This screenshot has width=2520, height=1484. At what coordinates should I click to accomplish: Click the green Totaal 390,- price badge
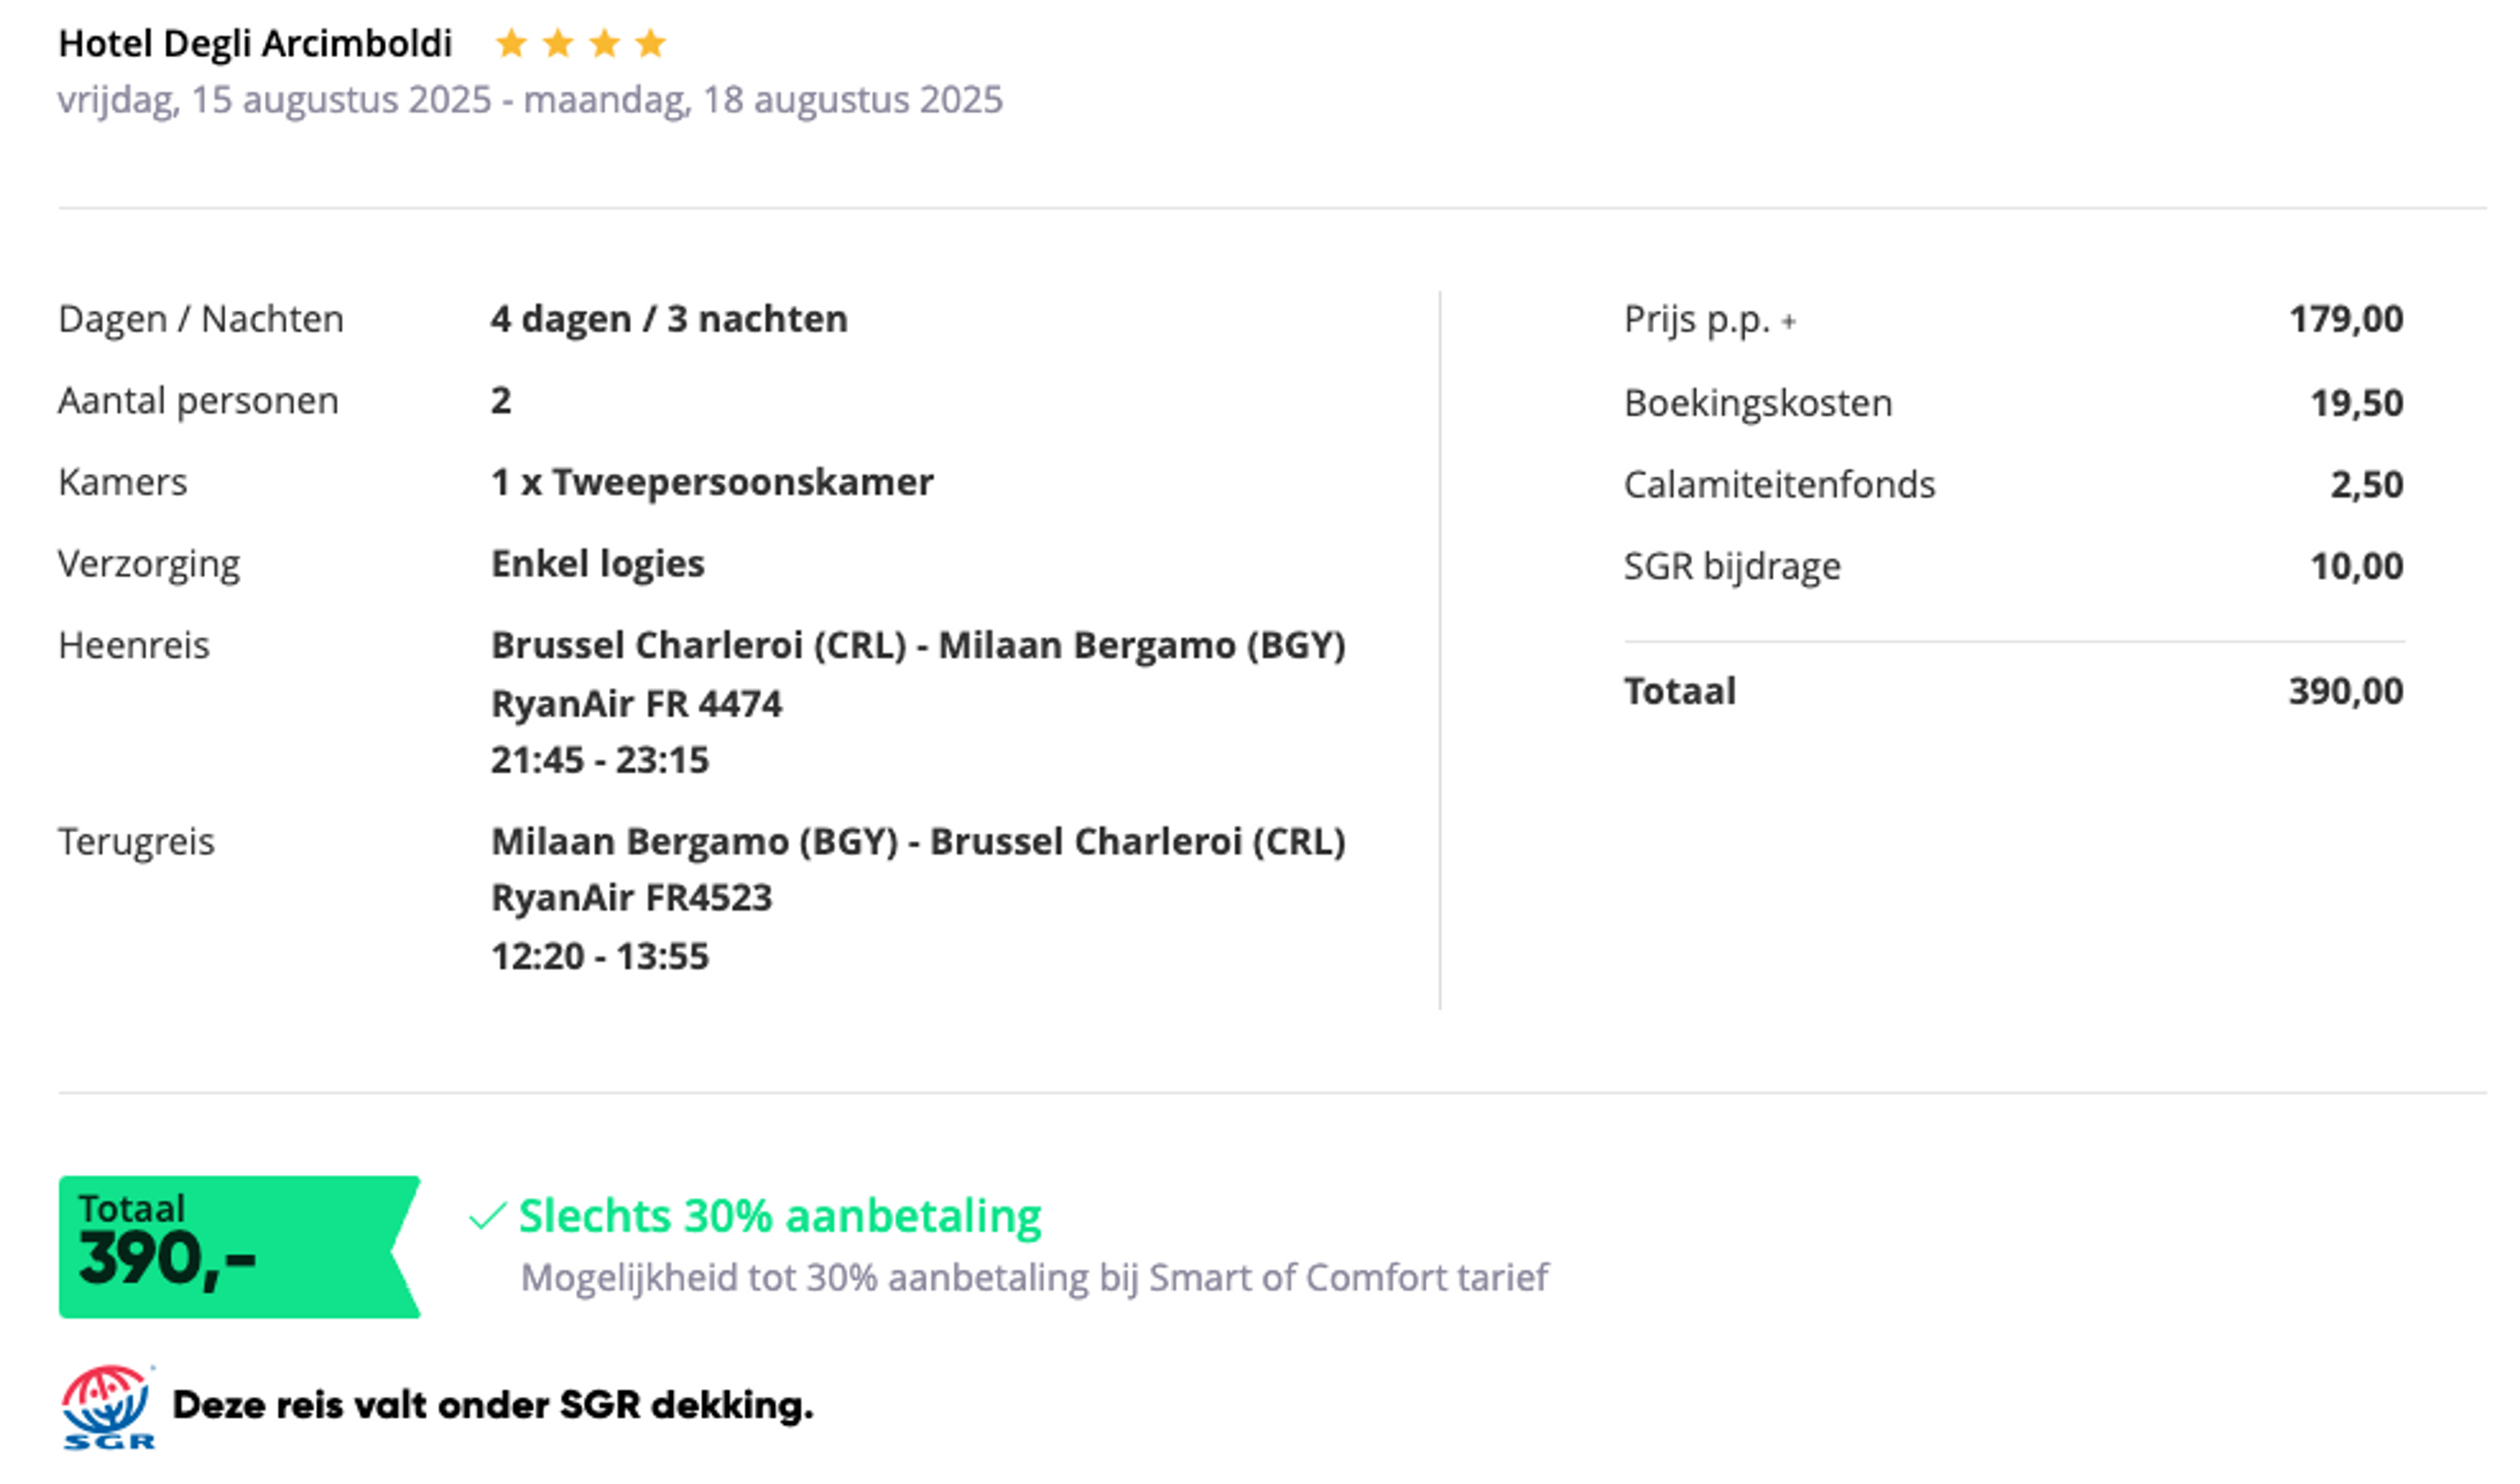[x=239, y=1247]
